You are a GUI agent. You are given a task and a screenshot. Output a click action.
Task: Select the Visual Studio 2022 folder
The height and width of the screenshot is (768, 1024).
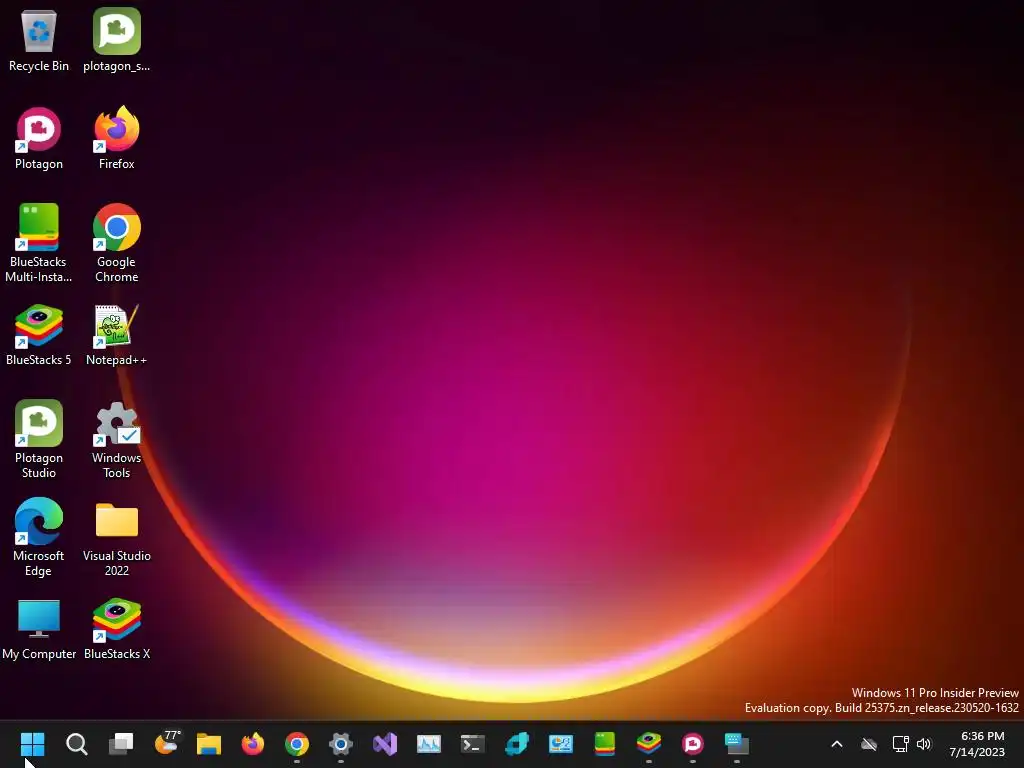(x=116, y=537)
